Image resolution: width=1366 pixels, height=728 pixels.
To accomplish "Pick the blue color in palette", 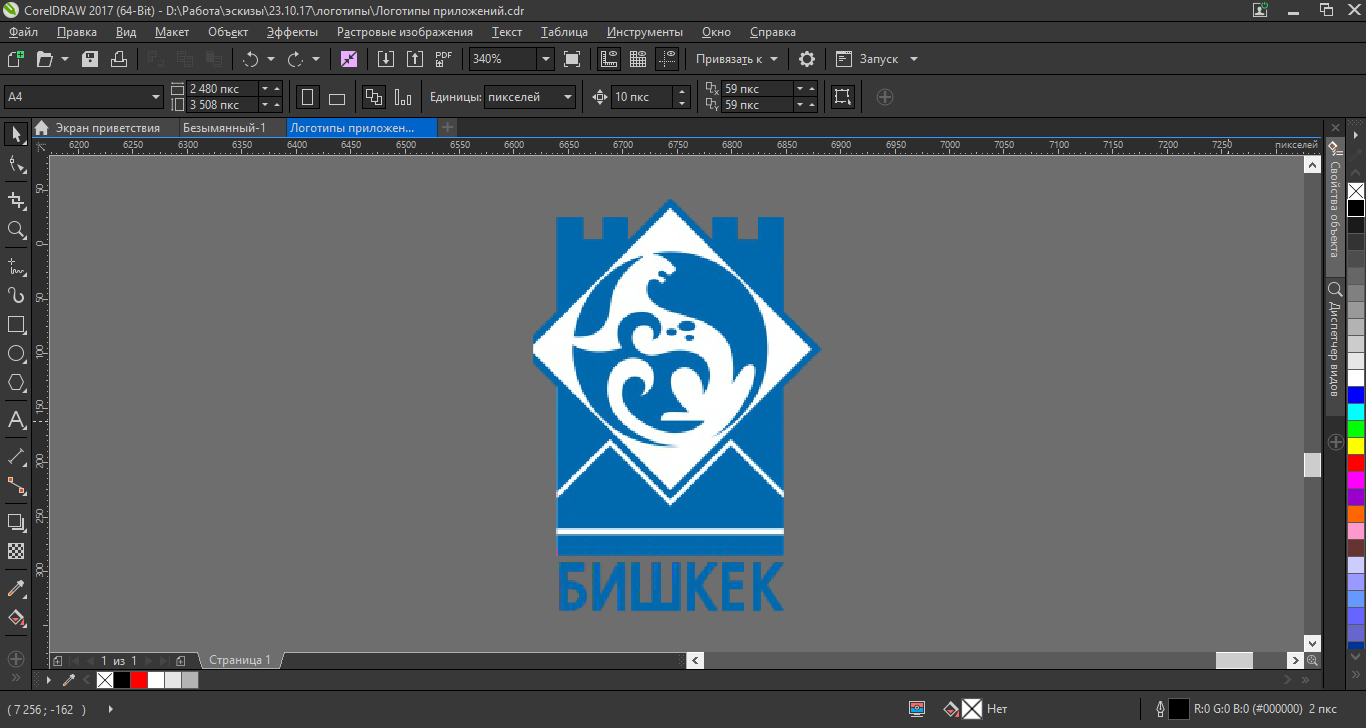I will point(1356,395).
